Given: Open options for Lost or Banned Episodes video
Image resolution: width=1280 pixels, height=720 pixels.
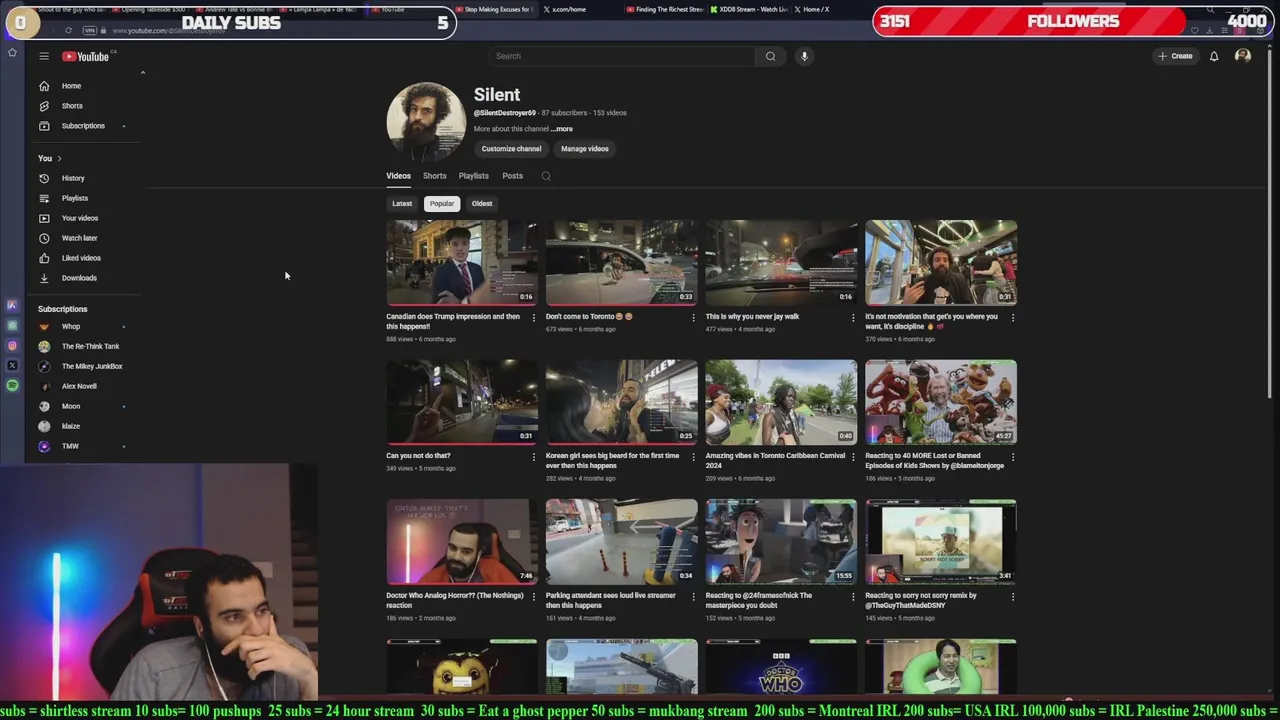Looking at the screenshot, I should [x=1013, y=457].
